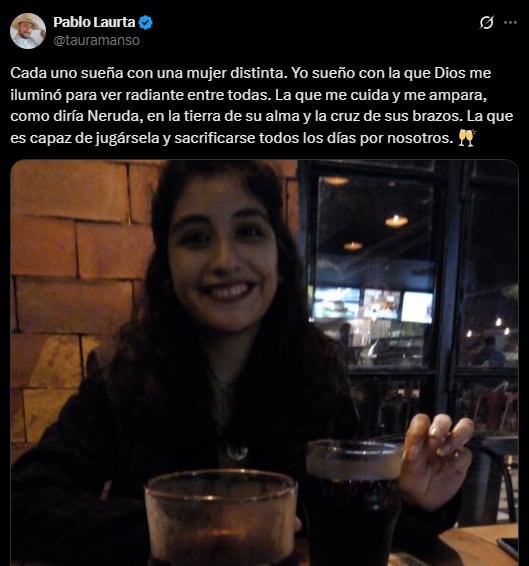Click the dark beer glass with foam

click(x=353, y=502)
